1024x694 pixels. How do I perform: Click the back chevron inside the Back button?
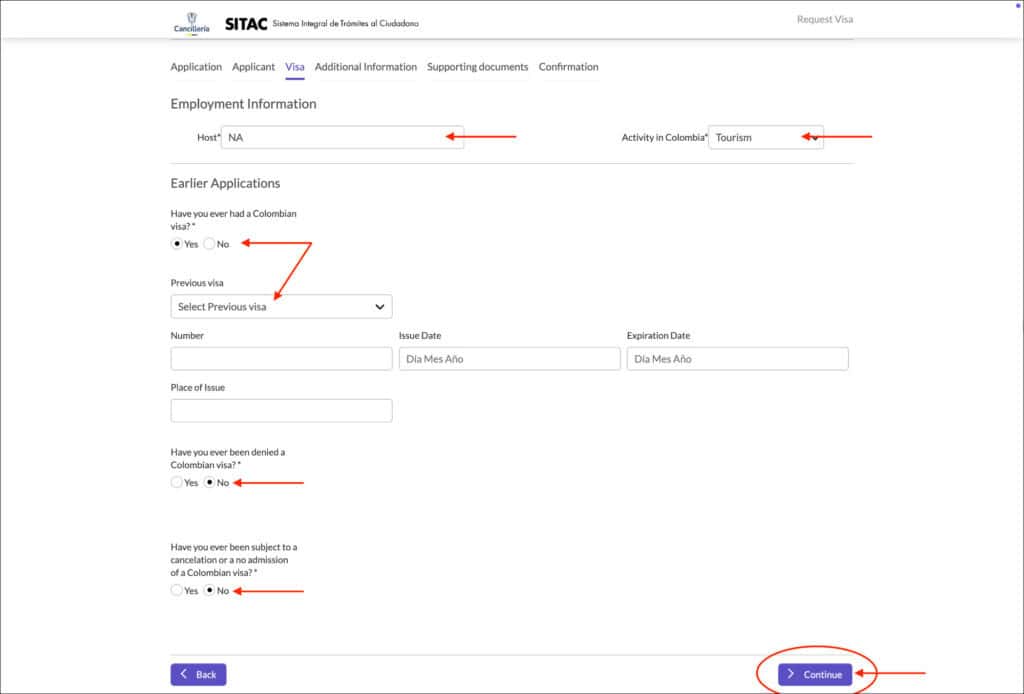[183, 674]
